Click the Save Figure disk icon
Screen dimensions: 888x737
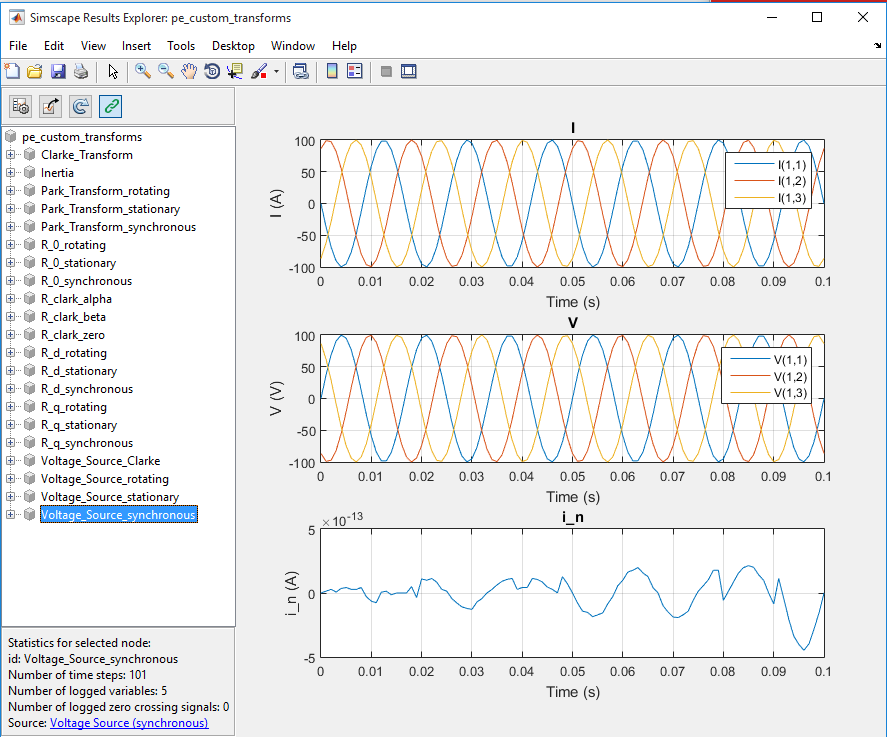(x=57, y=71)
